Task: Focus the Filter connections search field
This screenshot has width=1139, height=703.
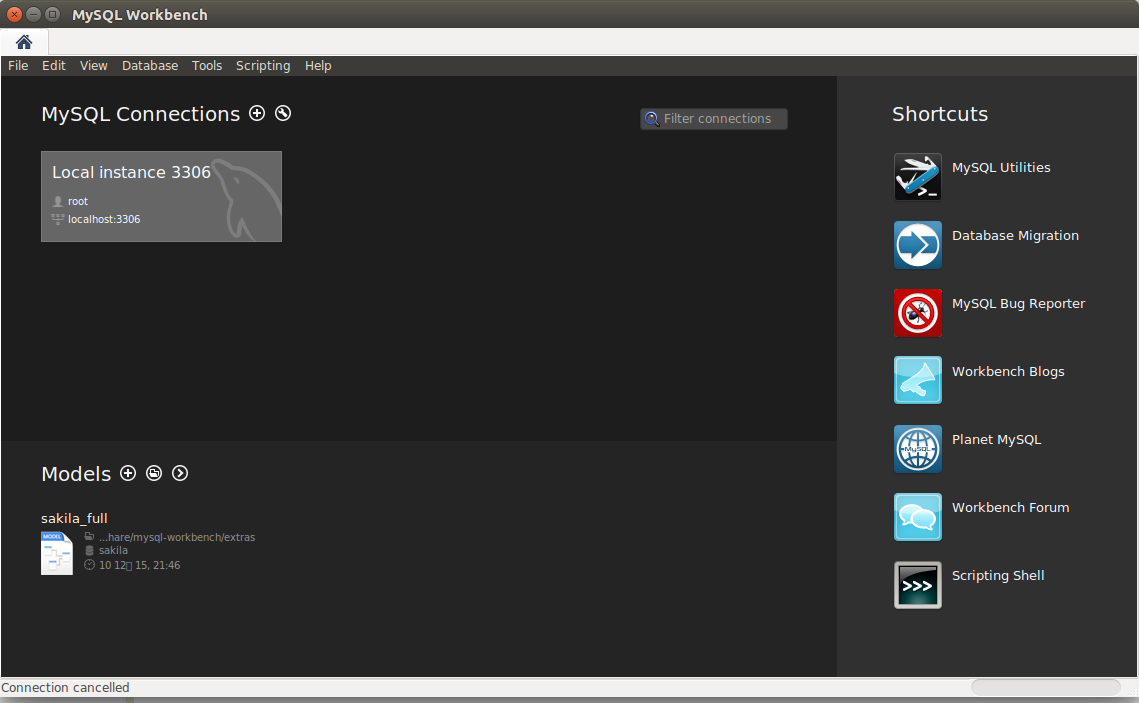Action: click(x=714, y=118)
